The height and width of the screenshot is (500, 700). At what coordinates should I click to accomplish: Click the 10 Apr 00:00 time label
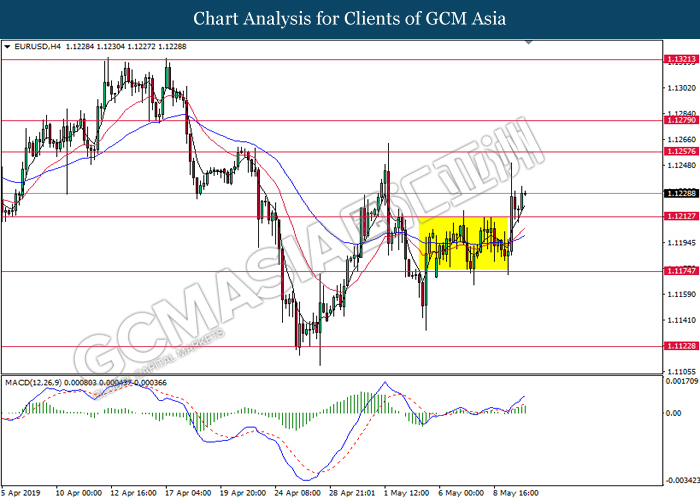click(79, 493)
